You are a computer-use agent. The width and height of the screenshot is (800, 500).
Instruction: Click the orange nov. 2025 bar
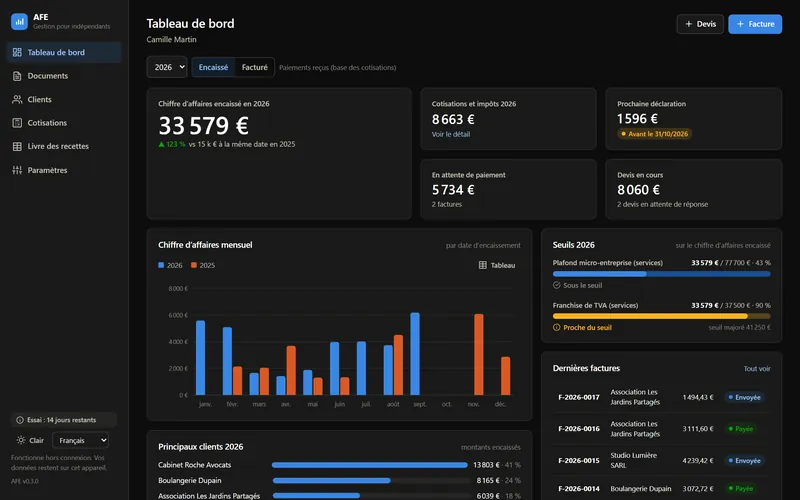point(479,355)
